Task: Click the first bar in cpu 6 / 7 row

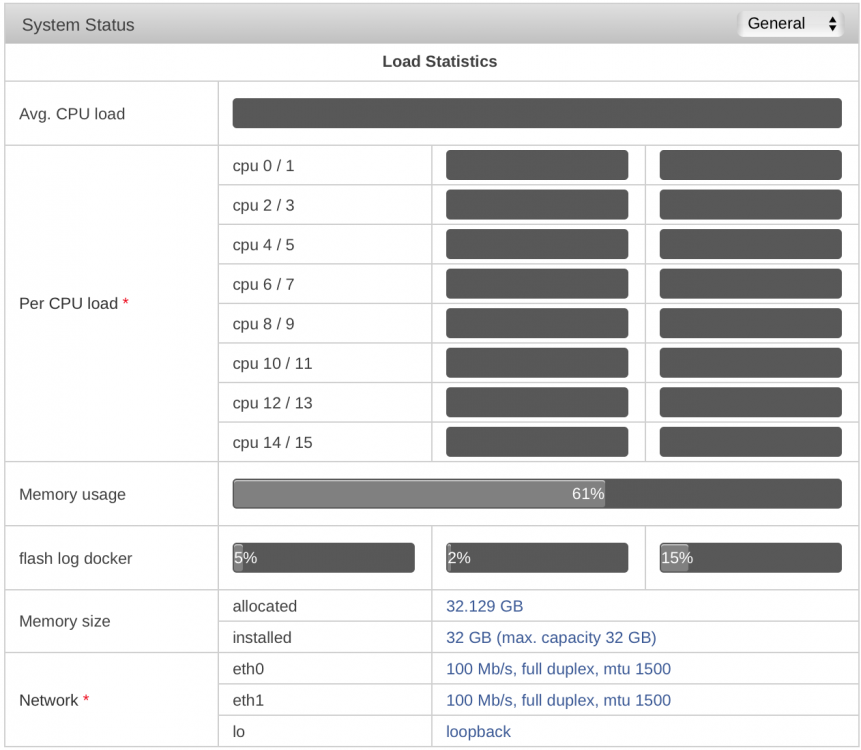Action: [536, 283]
